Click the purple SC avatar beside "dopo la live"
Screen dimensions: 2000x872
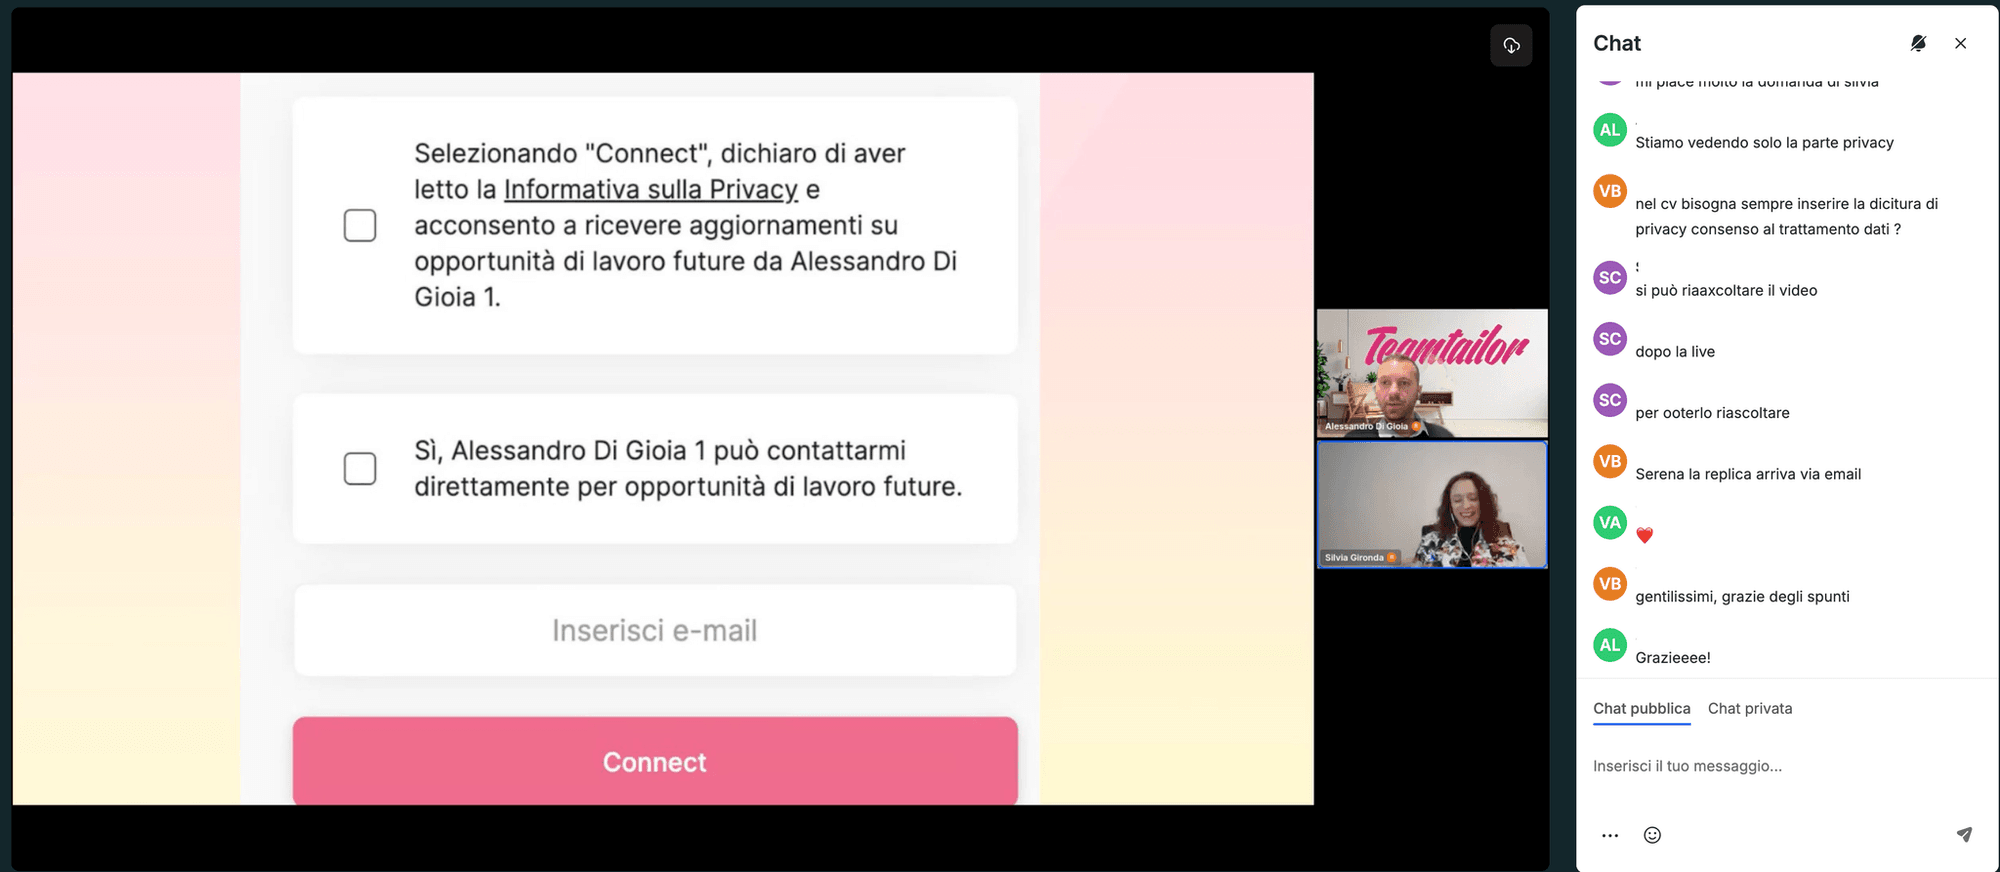tap(1610, 339)
